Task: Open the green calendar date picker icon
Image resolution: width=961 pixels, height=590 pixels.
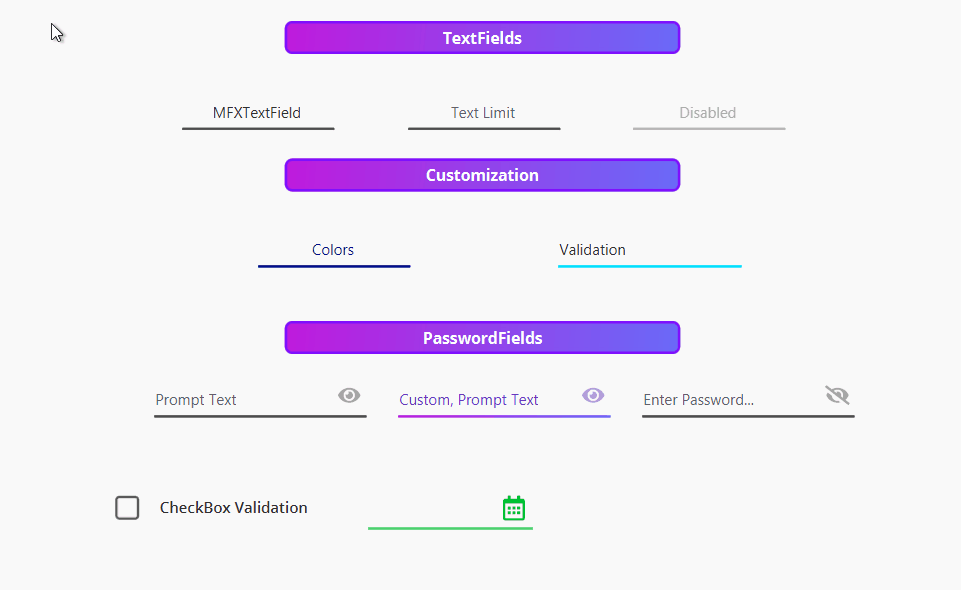Action: pos(513,508)
